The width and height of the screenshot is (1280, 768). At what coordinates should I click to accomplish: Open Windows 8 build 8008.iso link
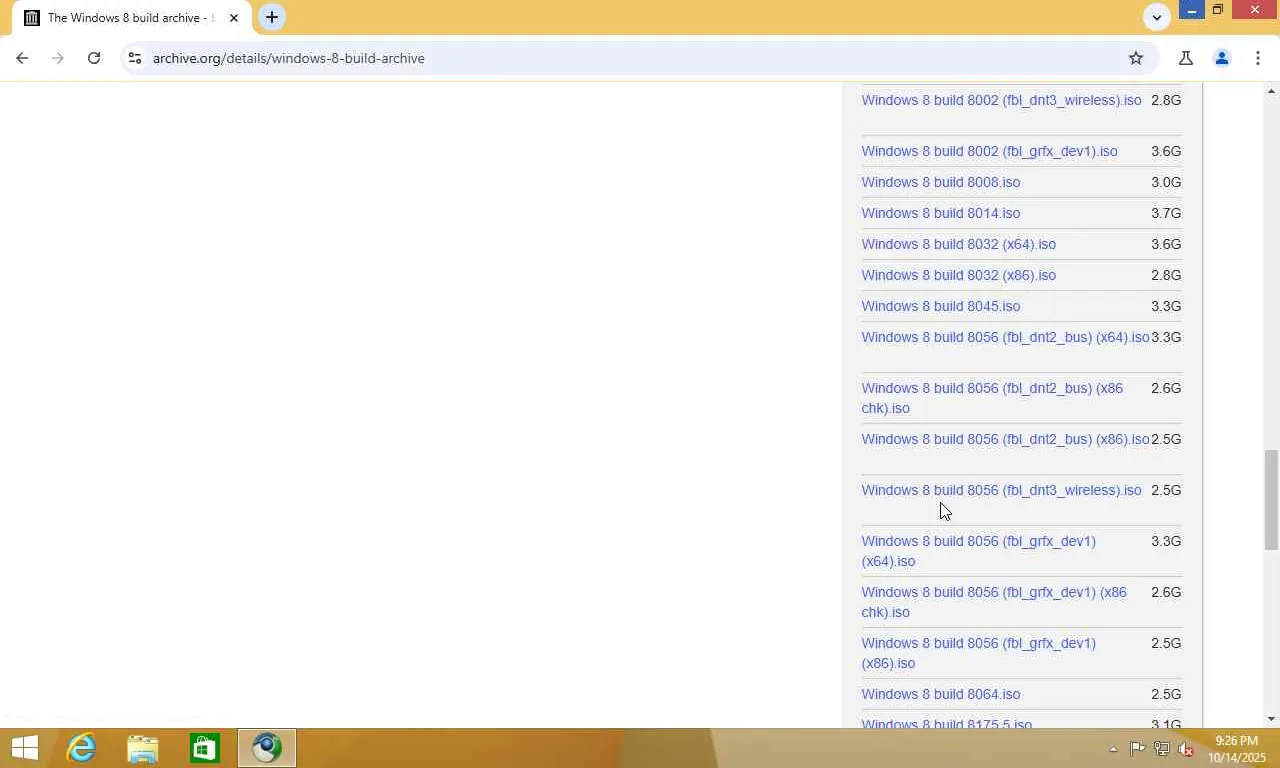pos(941,182)
